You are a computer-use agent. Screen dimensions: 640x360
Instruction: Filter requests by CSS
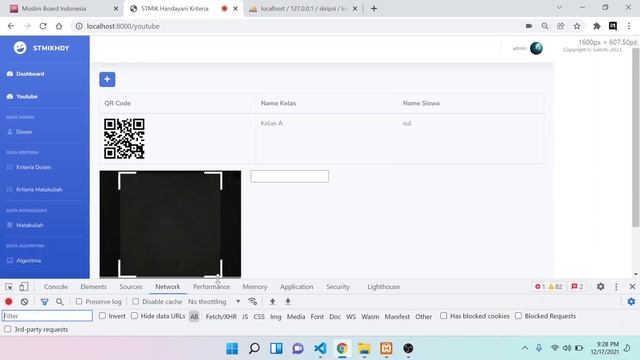click(x=259, y=316)
